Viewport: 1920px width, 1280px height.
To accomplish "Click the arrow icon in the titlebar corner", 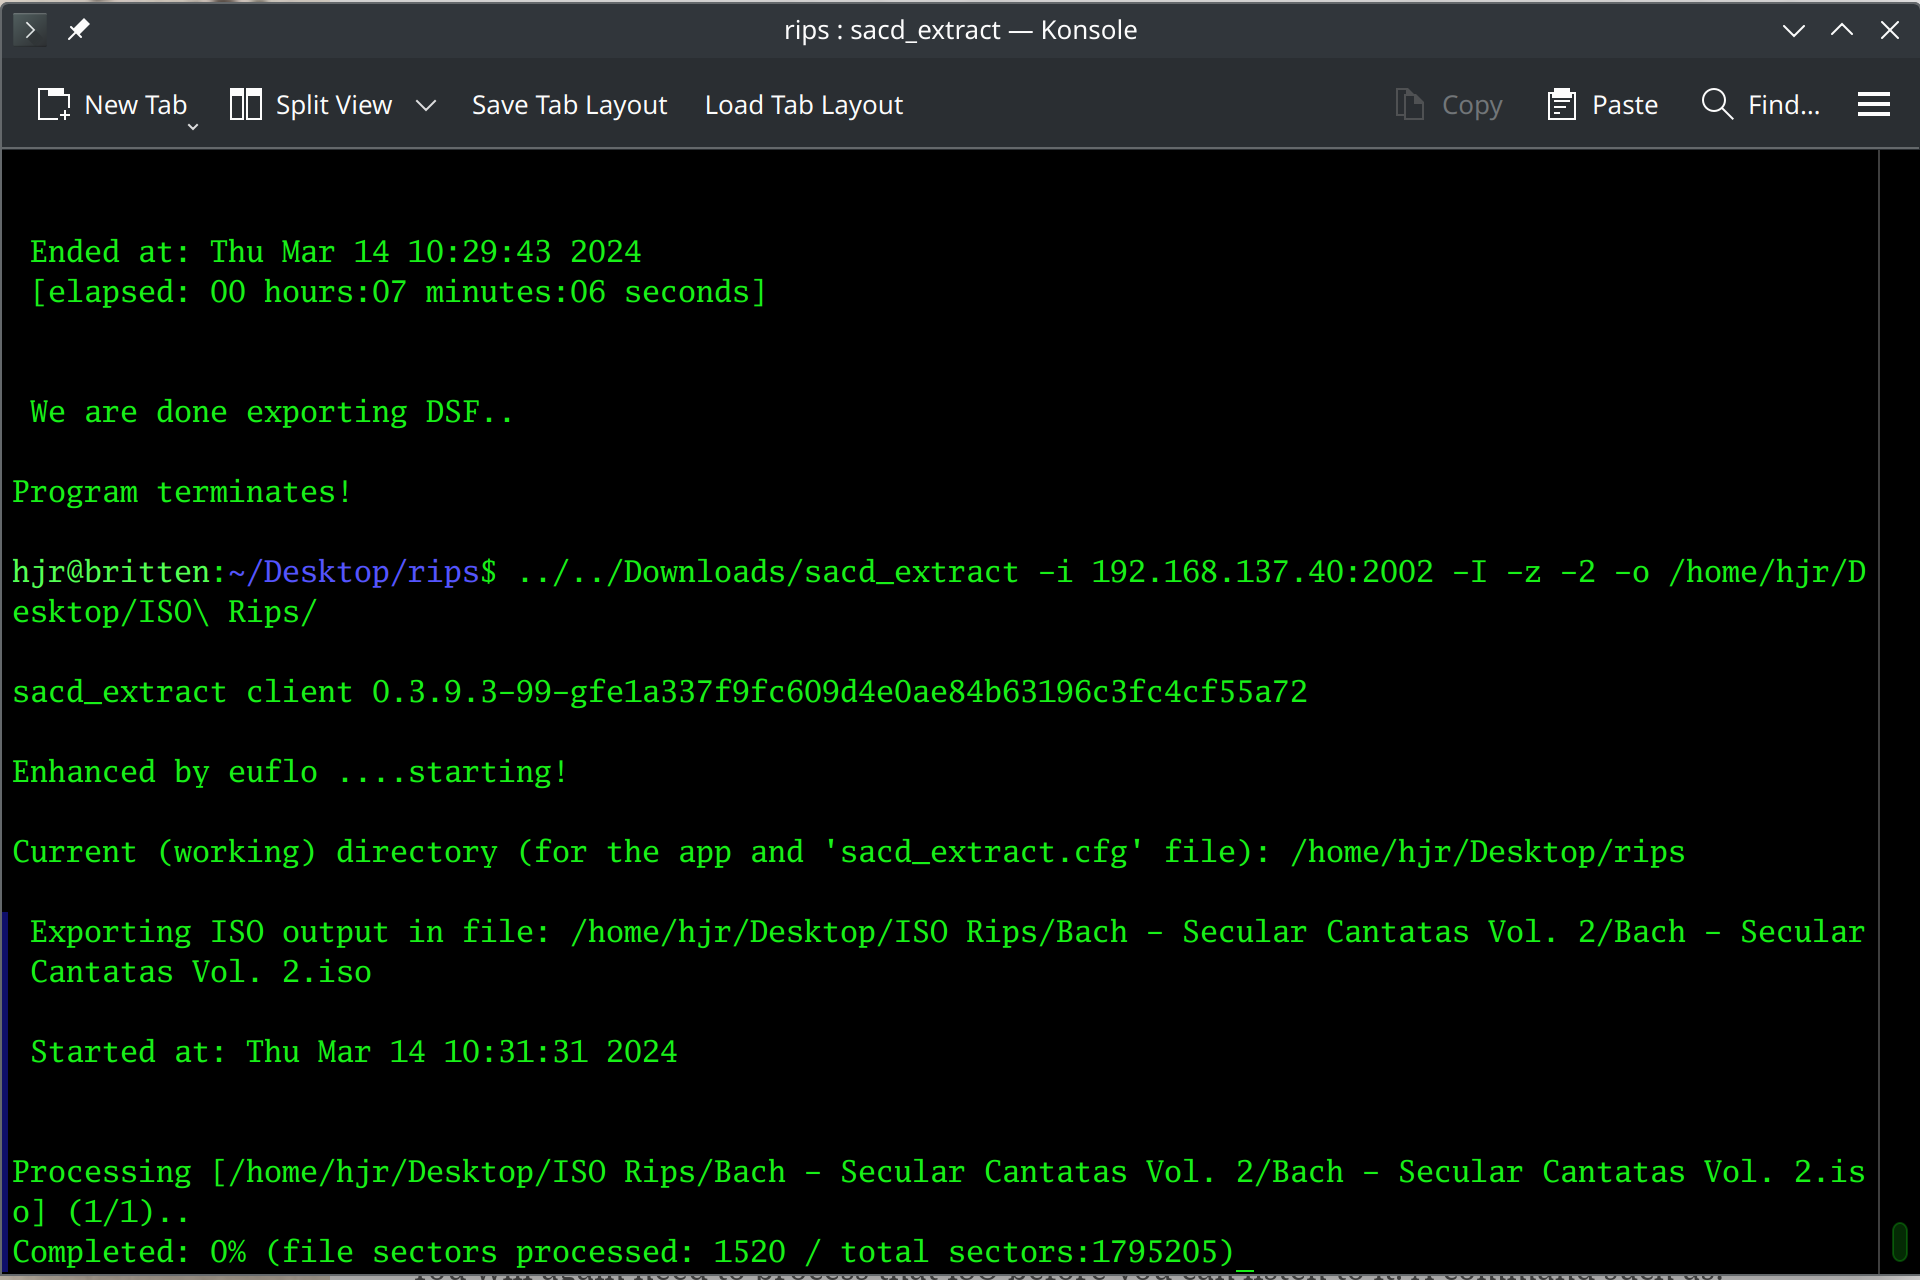I will pyautogui.click(x=29, y=29).
